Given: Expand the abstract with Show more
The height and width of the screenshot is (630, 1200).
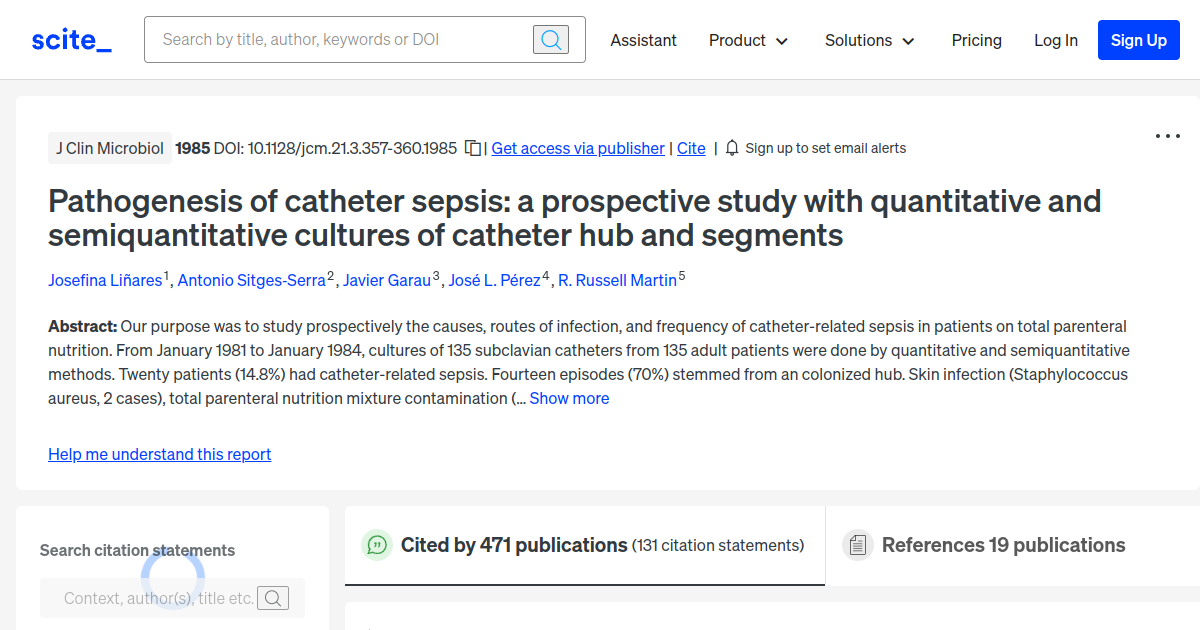Looking at the screenshot, I should (569, 397).
